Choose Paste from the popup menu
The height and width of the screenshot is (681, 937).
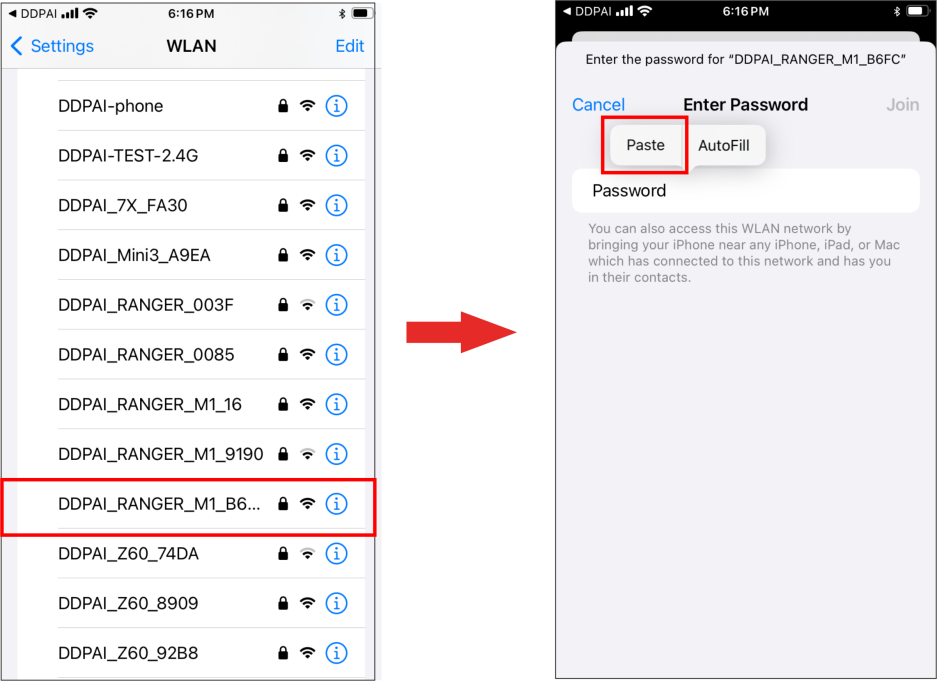(x=645, y=145)
